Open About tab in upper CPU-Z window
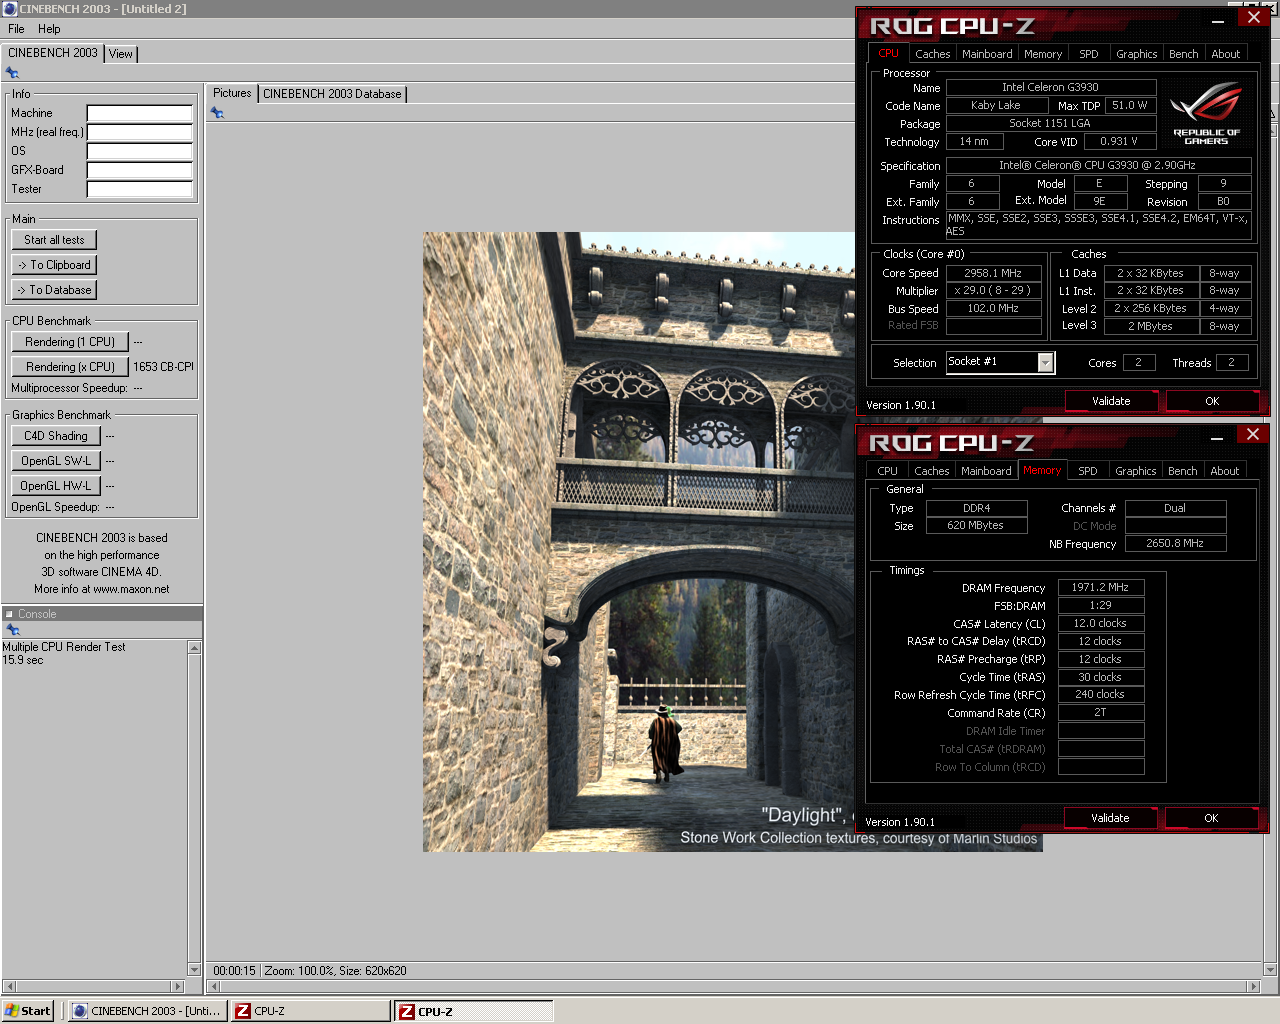Screen dimensions: 1280x1024 1226,54
